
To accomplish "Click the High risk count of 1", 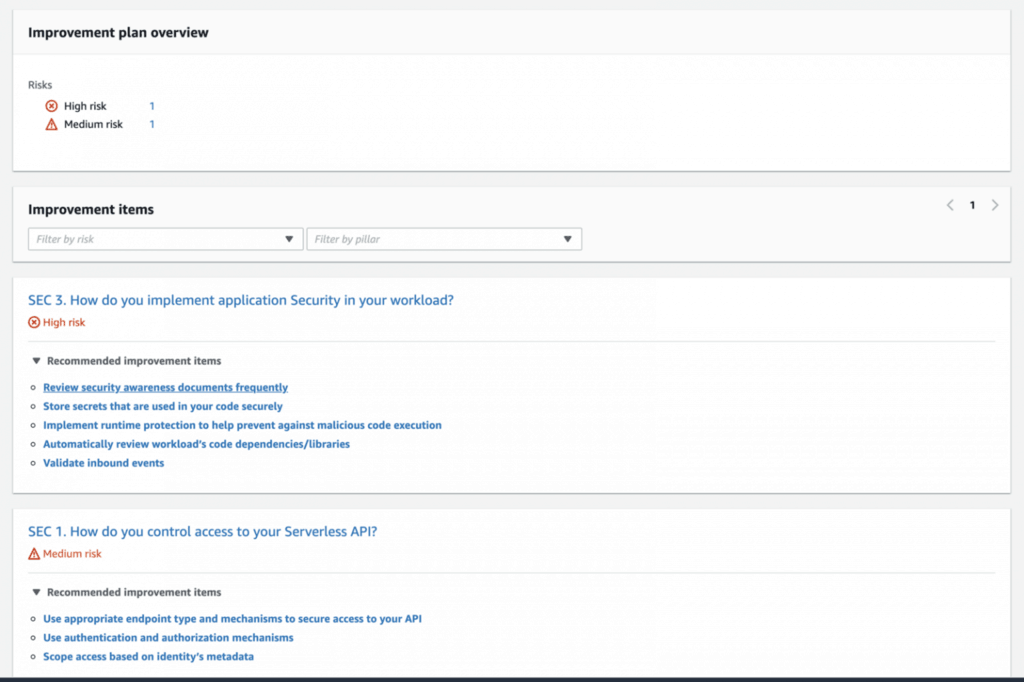I will 152,105.
